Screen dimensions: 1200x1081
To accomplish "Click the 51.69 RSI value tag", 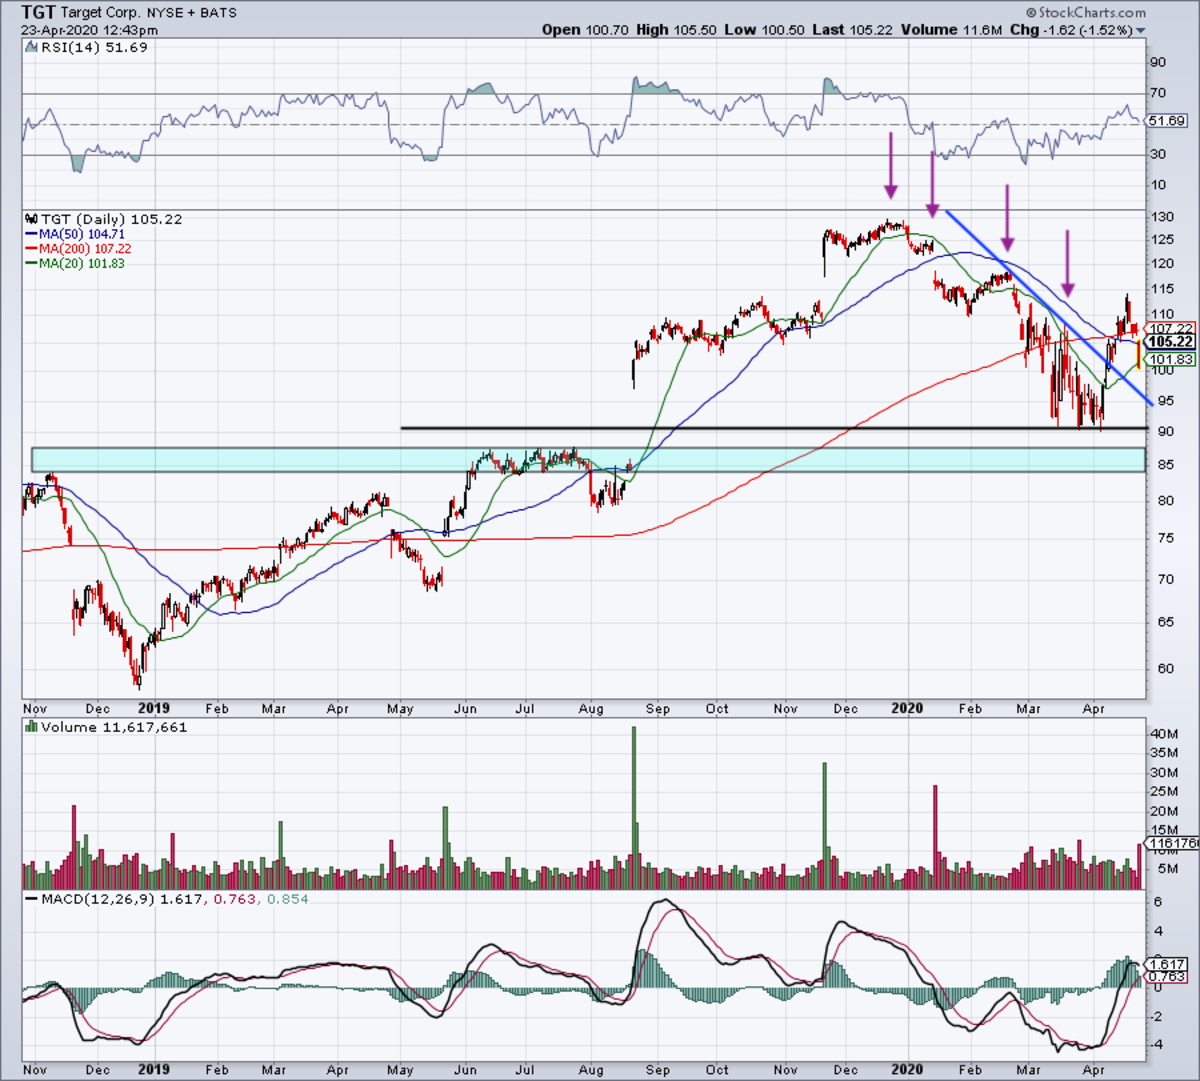I will point(1166,121).
